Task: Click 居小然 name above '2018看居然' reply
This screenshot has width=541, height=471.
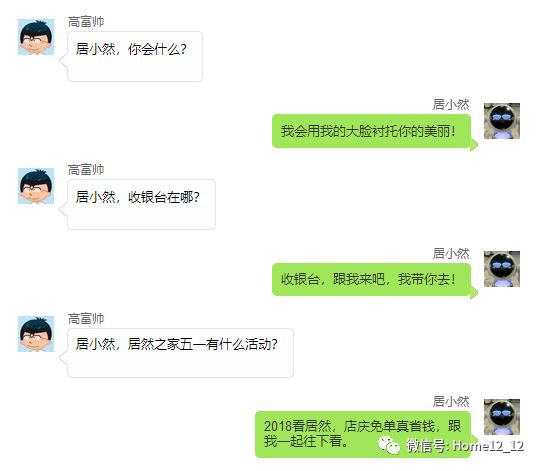Action: pyautogui.click(x=451, y=401)
